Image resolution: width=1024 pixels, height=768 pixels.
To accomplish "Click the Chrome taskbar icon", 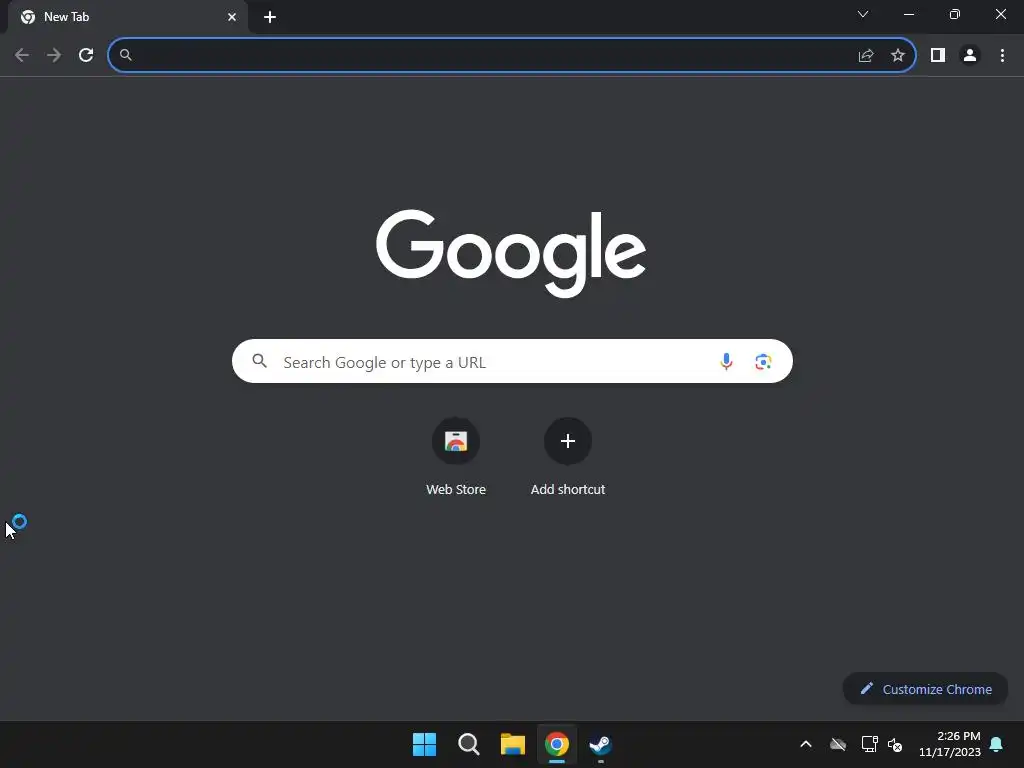I will (557, 744).
